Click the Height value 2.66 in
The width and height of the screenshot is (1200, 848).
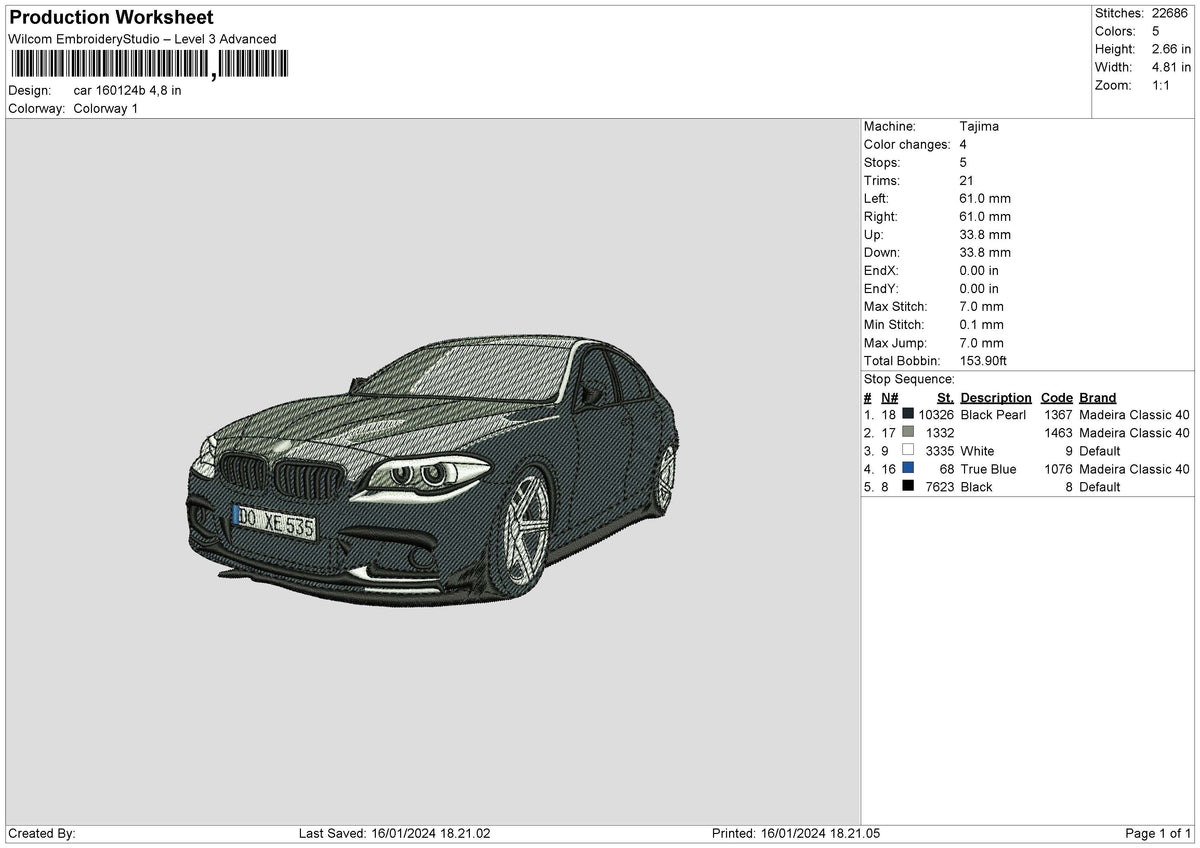(1172, 49)
